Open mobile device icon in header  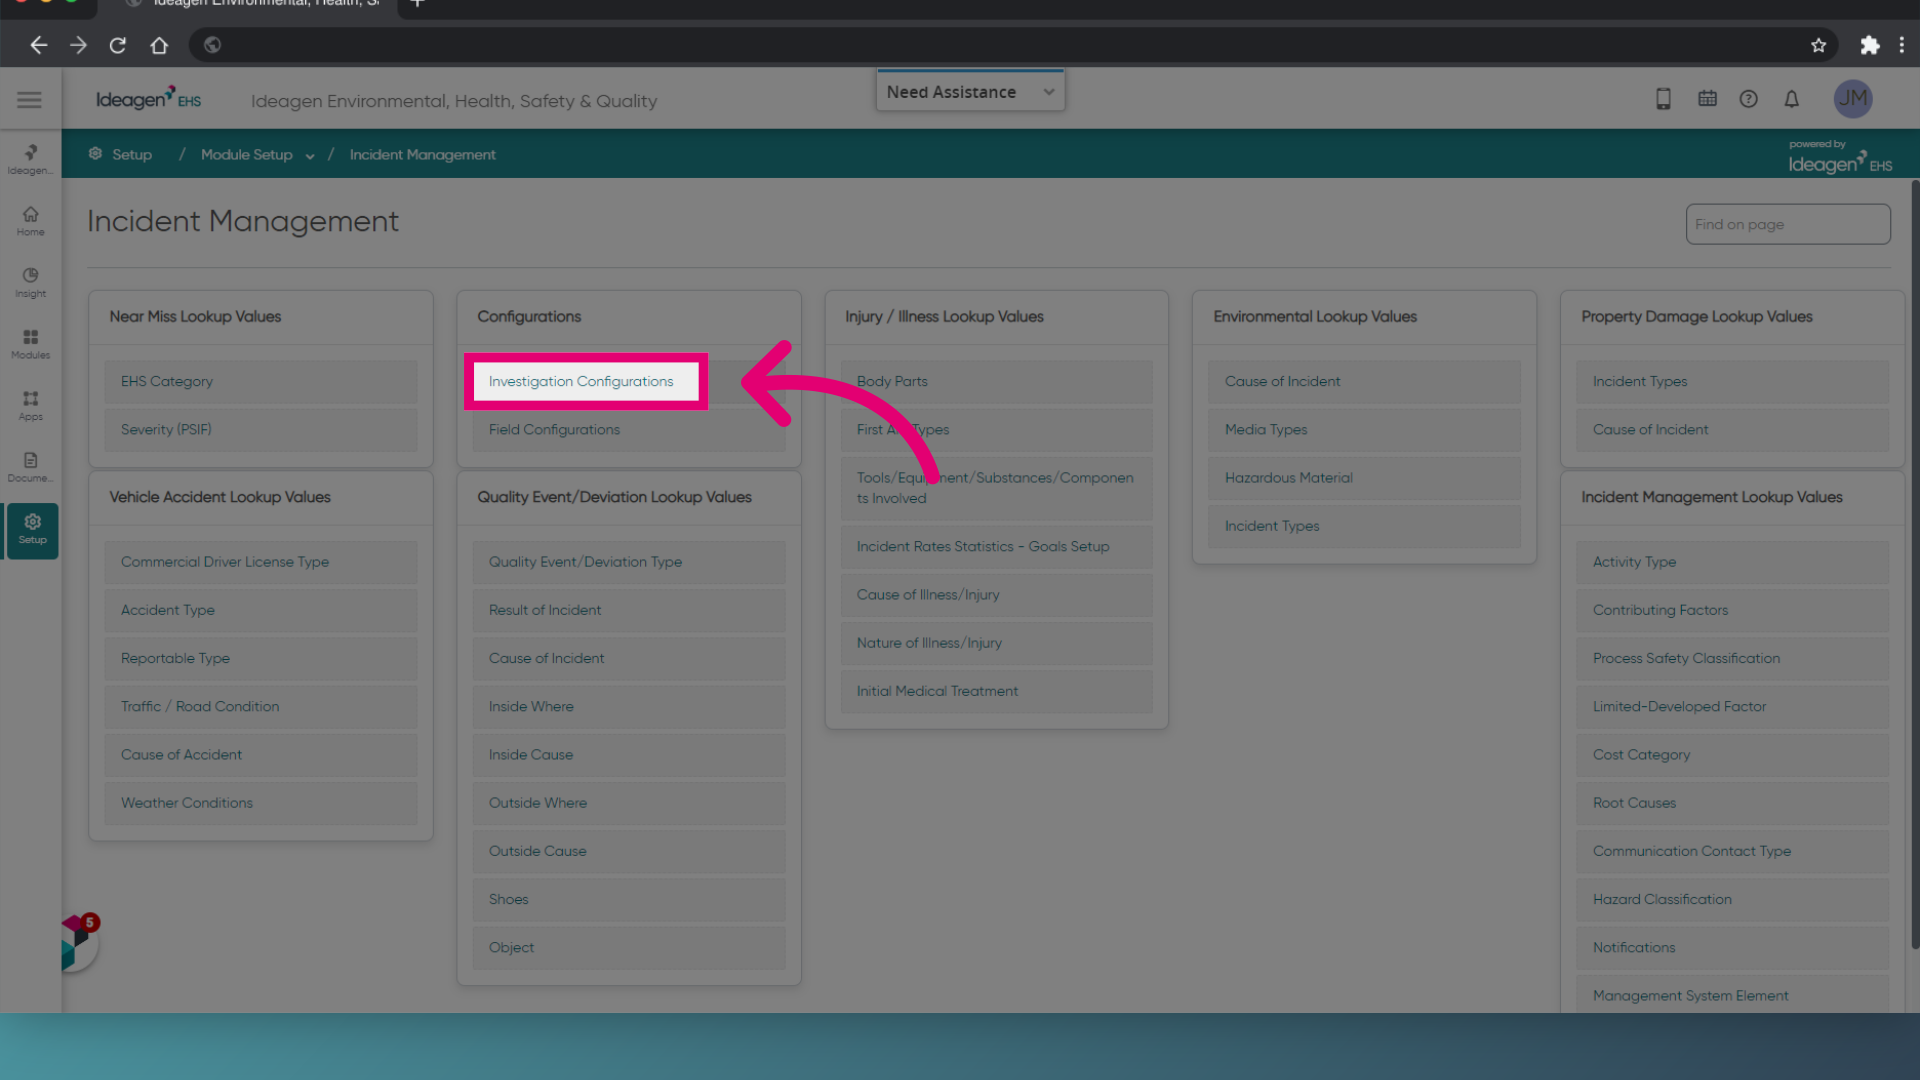[x=1663, y=99]
